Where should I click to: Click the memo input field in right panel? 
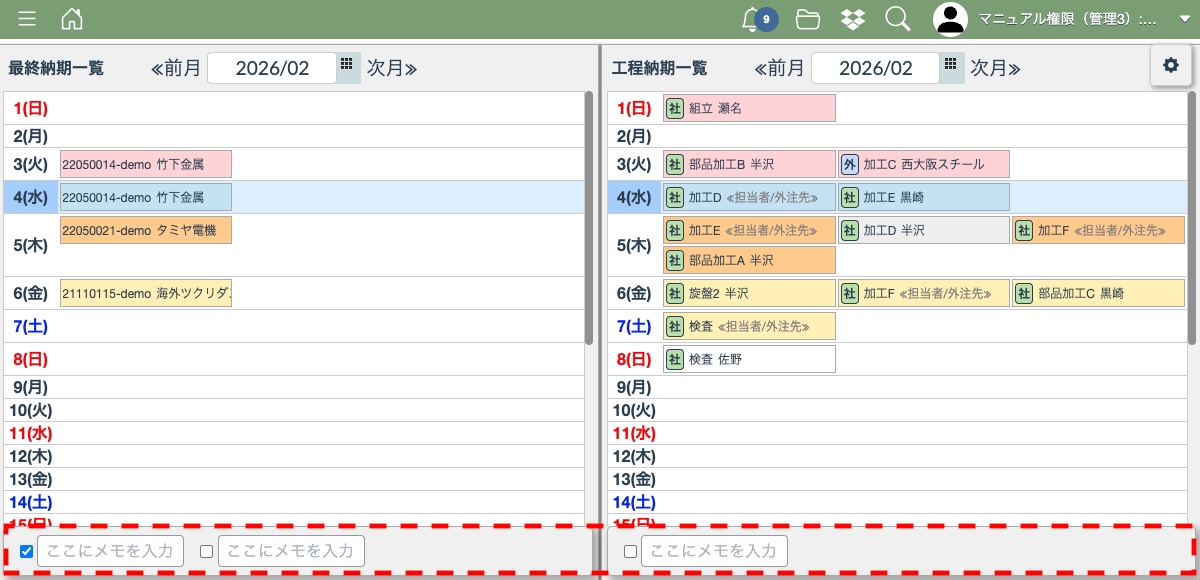[x=714, y=551]
